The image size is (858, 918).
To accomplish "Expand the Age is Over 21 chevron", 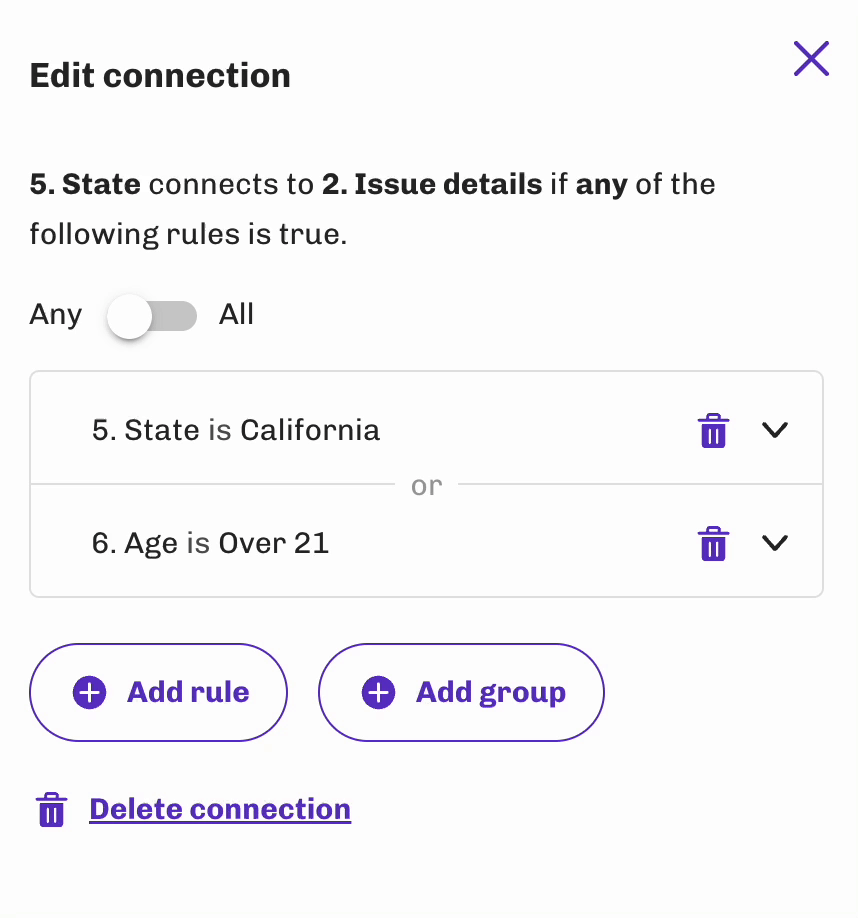I will (775, 543).
